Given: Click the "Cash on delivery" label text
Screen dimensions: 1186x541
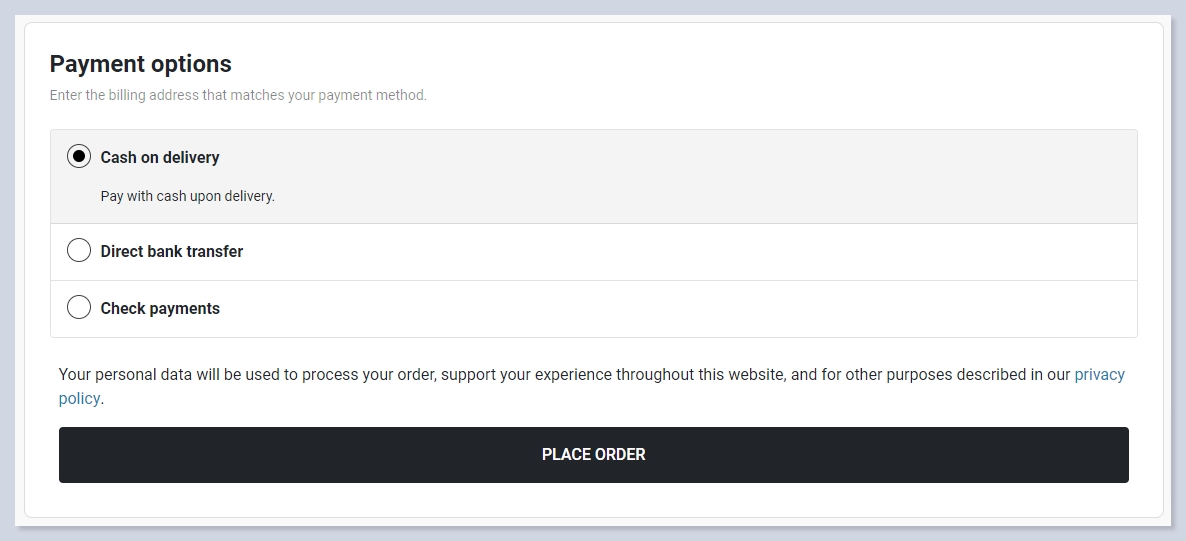Looking at the screenshot, I should pos(160,157).
